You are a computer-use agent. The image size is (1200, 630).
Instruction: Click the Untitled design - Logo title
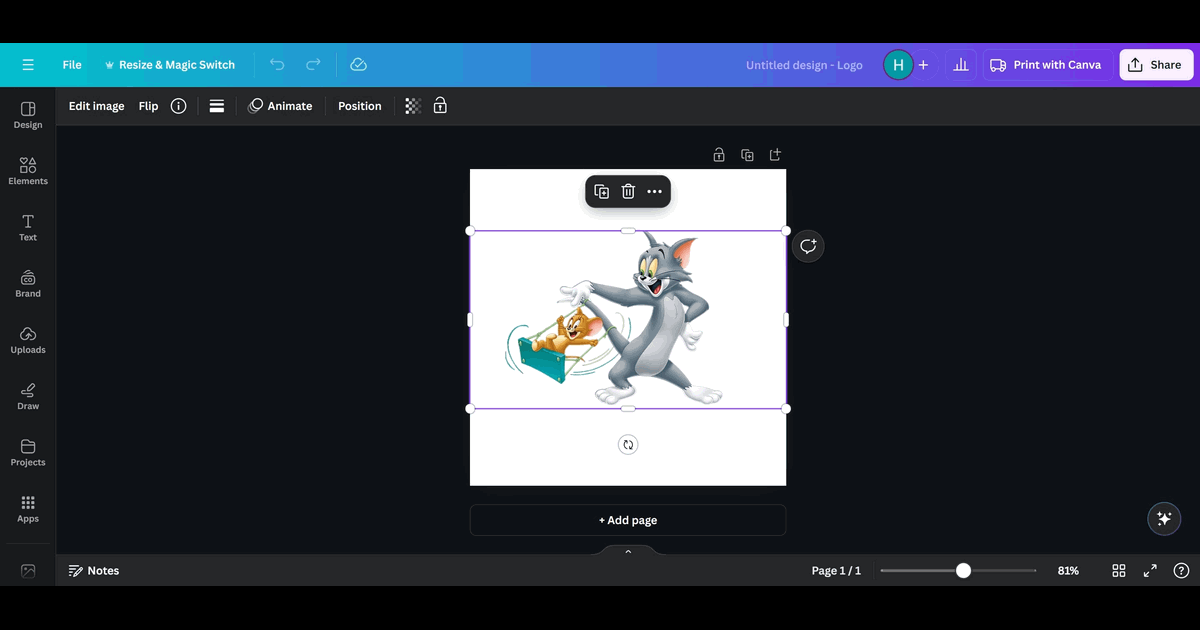click(x=804, y=65)
